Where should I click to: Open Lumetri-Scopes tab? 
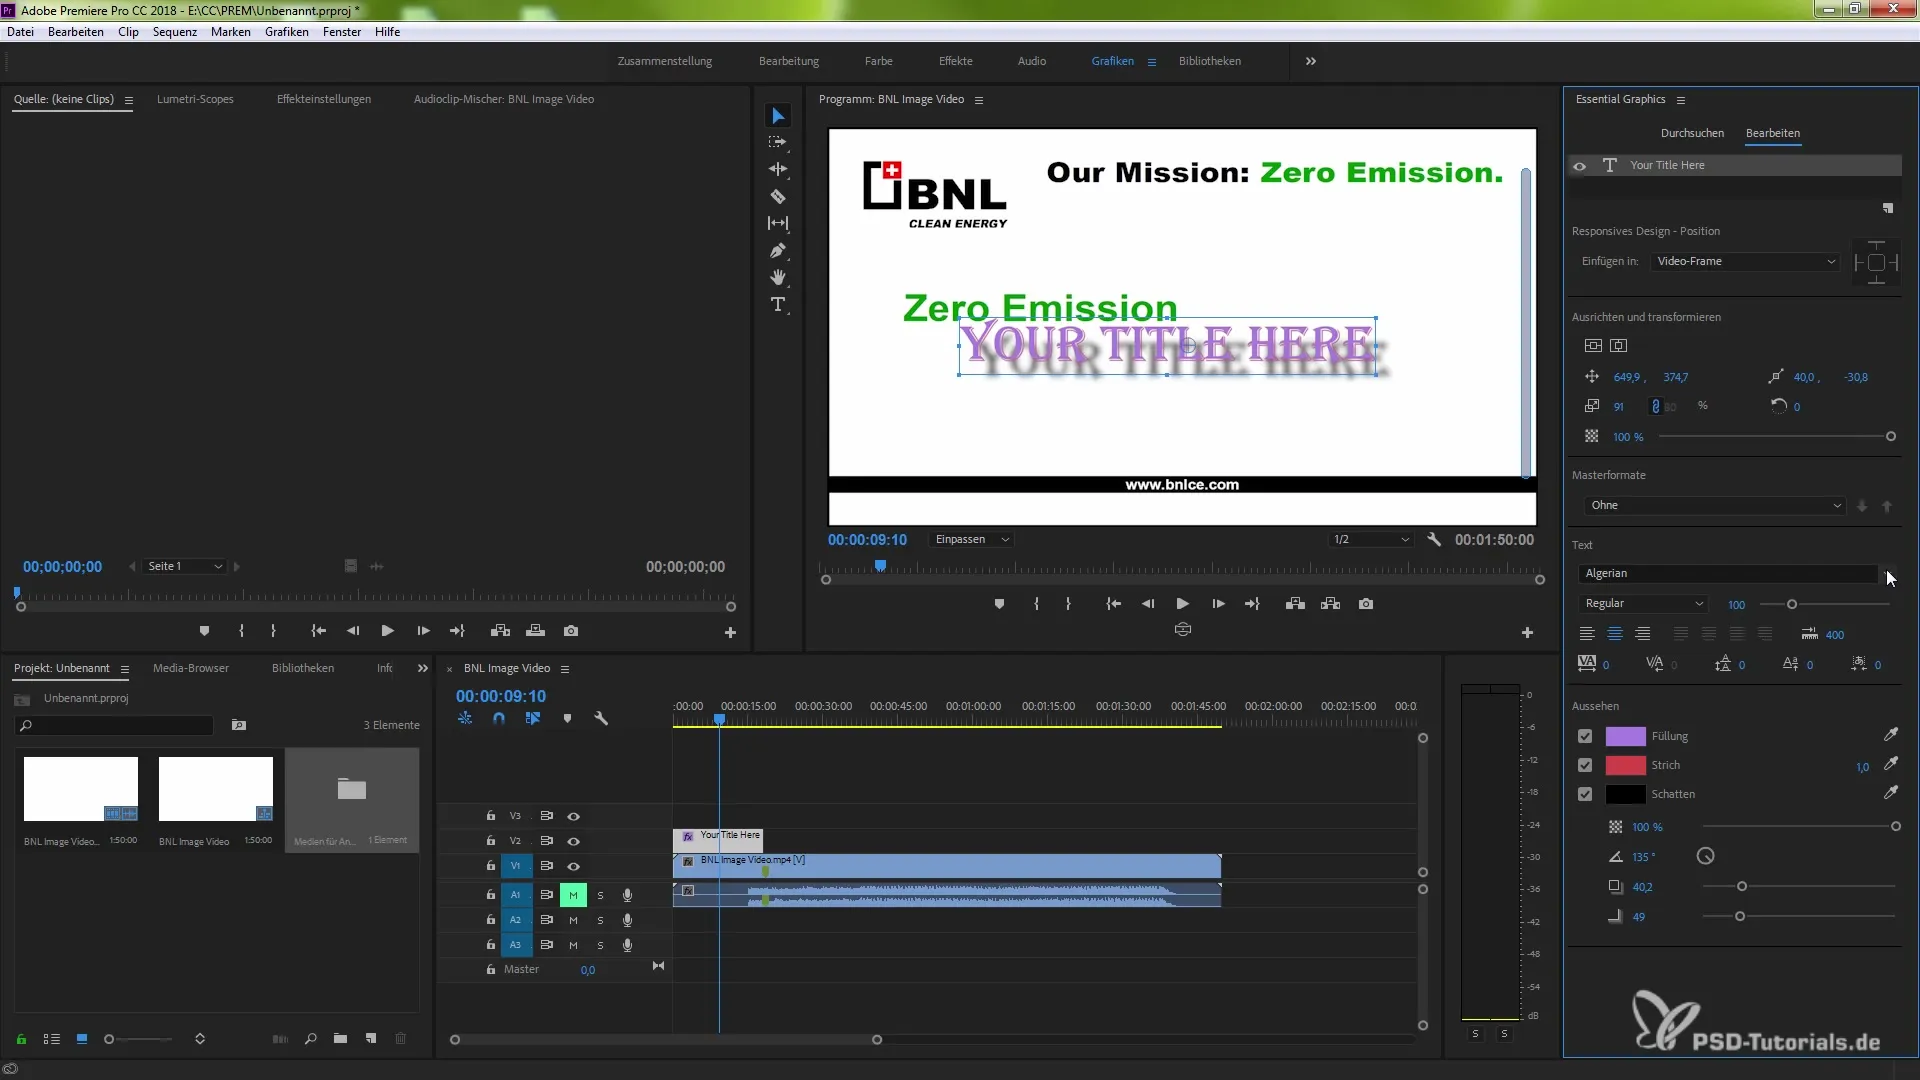[195, 99]
